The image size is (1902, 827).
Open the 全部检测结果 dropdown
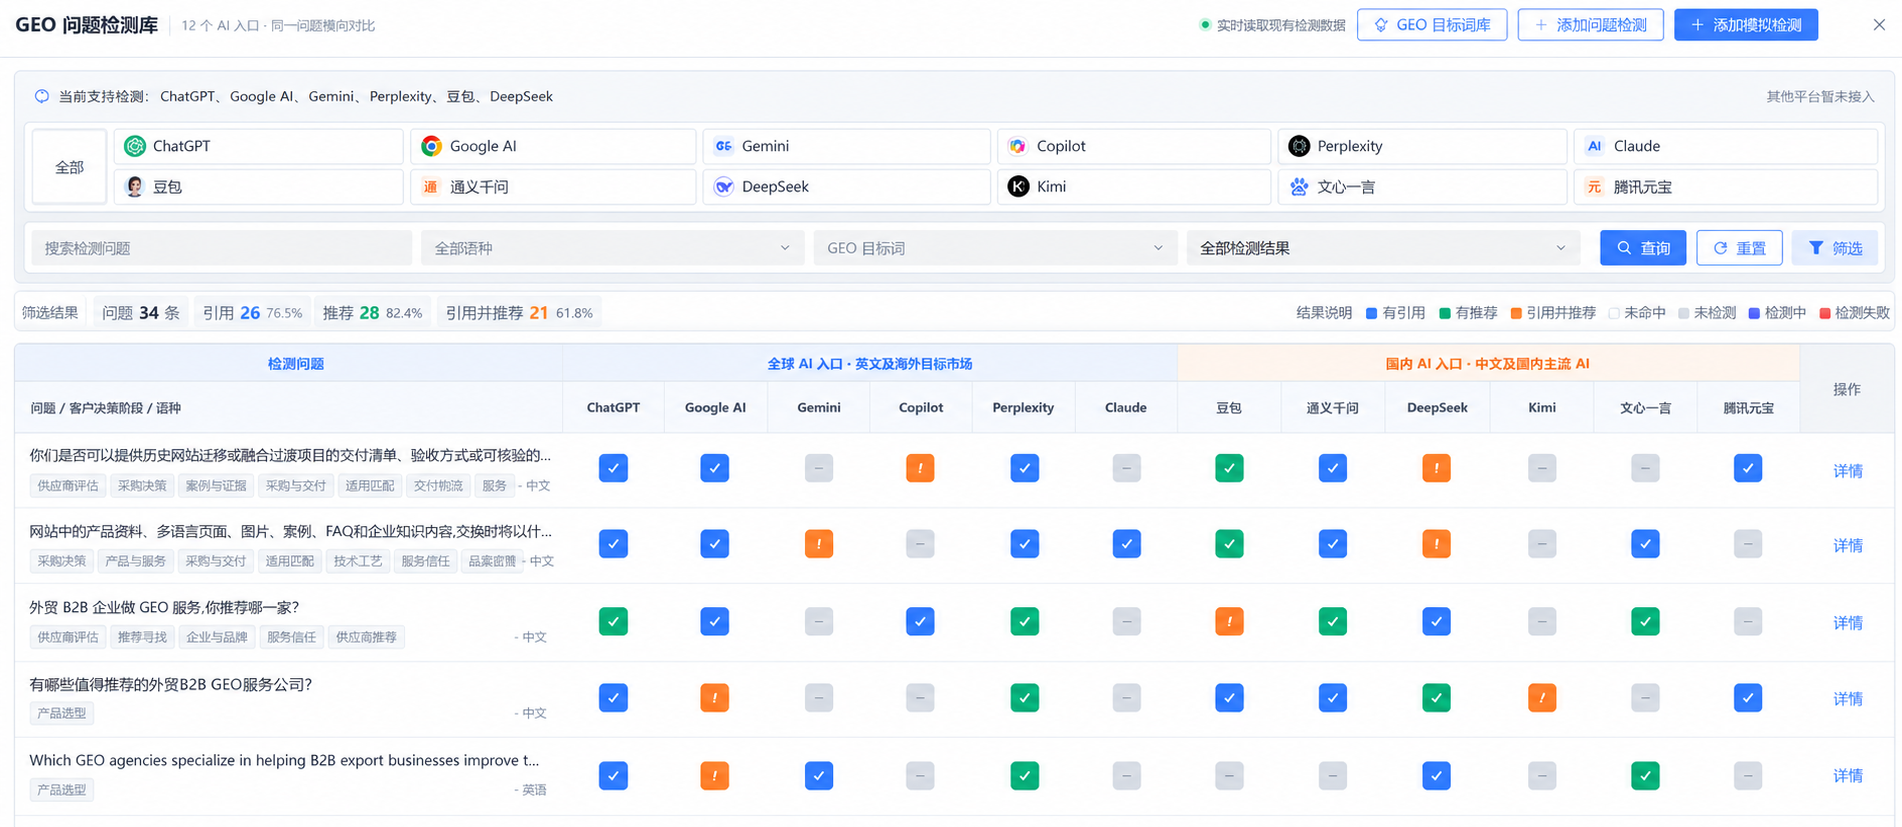1383,248
